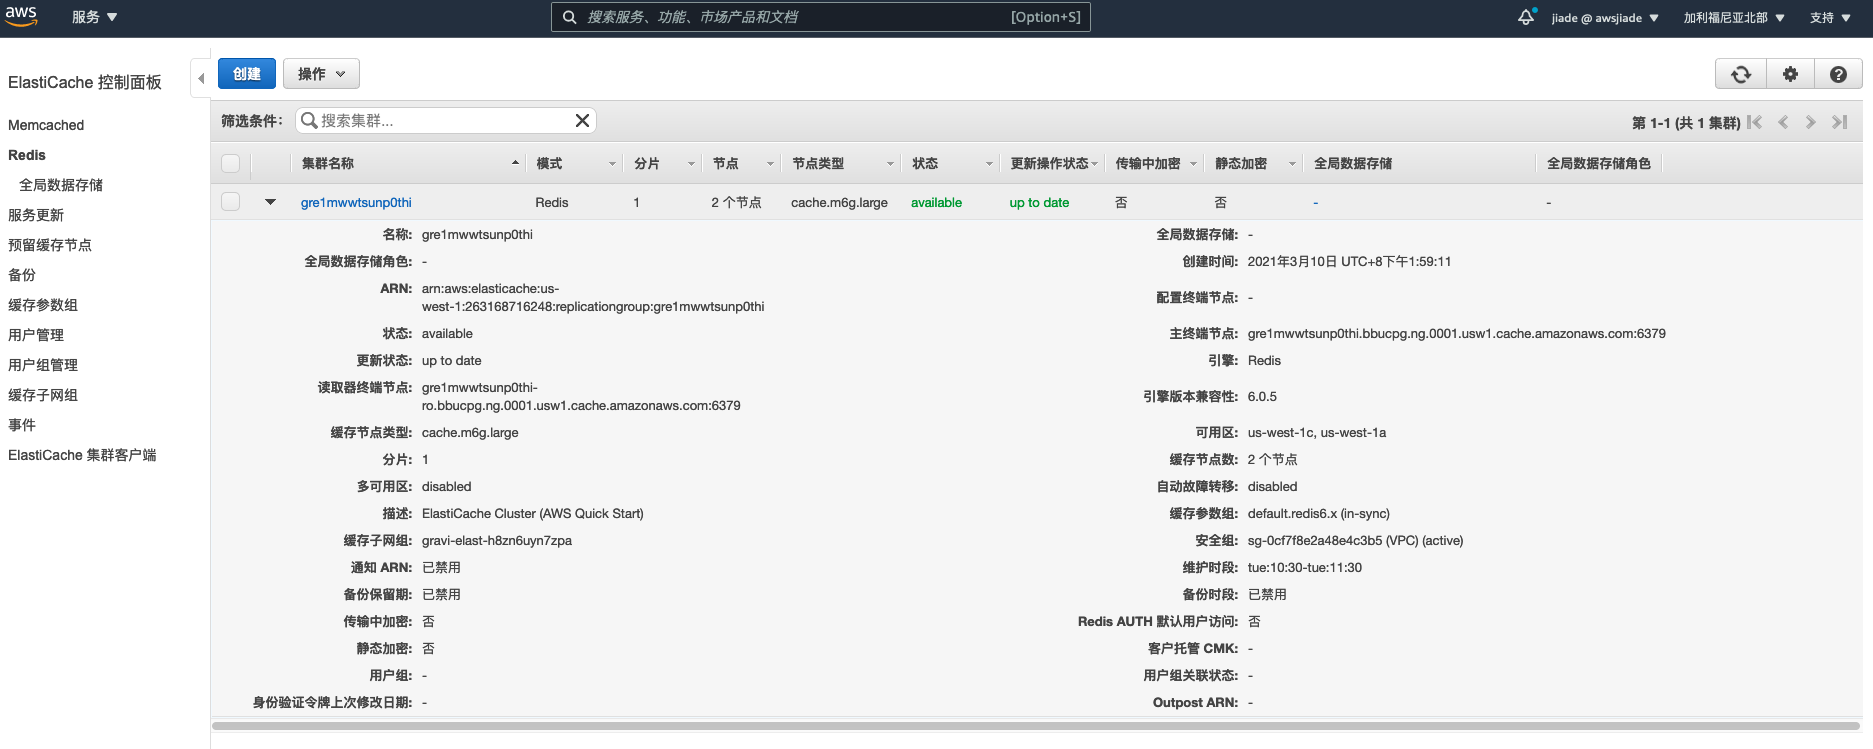Open the help question mark icon
The width and height of the screenshot is (1873, 749).
(1838, 74)
